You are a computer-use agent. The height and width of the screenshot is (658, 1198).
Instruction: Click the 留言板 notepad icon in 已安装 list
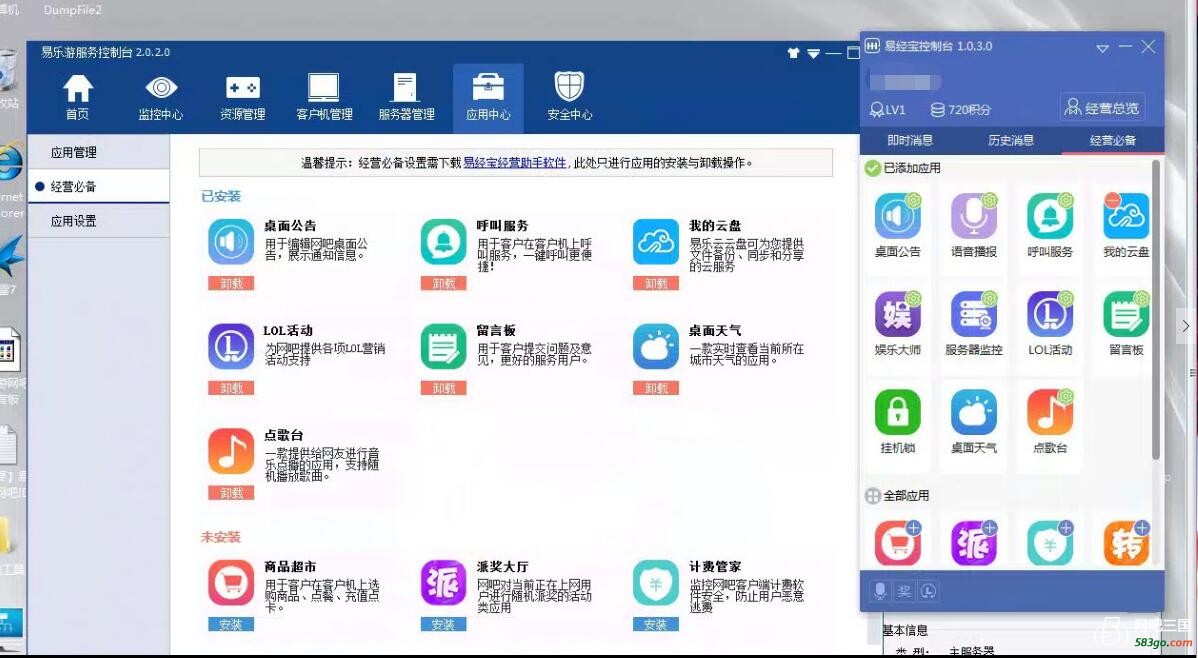pos(443,347)
